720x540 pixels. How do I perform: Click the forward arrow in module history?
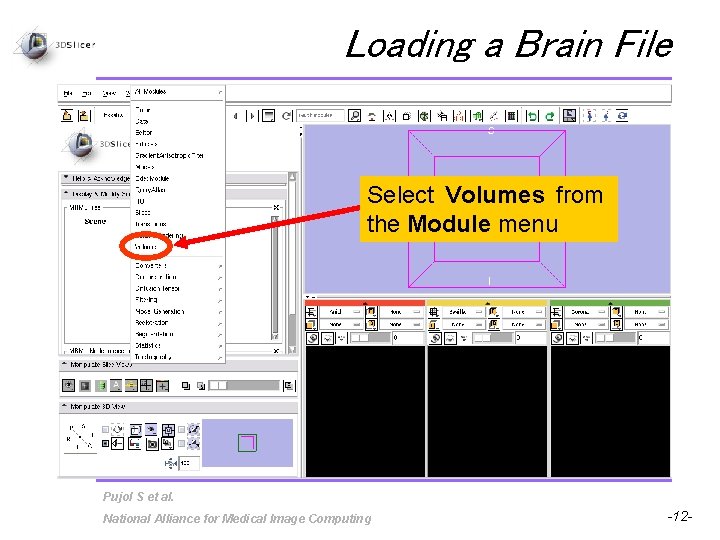point(251,116)
